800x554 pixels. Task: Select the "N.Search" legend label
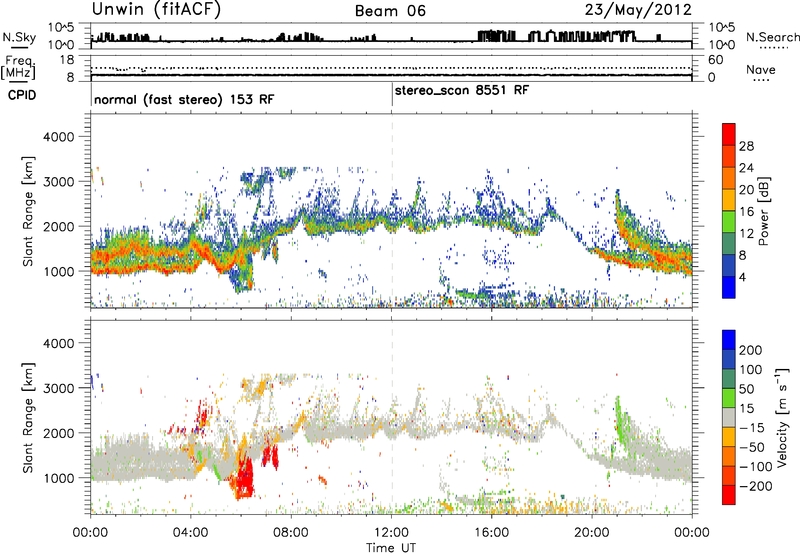tap(772, 37)
